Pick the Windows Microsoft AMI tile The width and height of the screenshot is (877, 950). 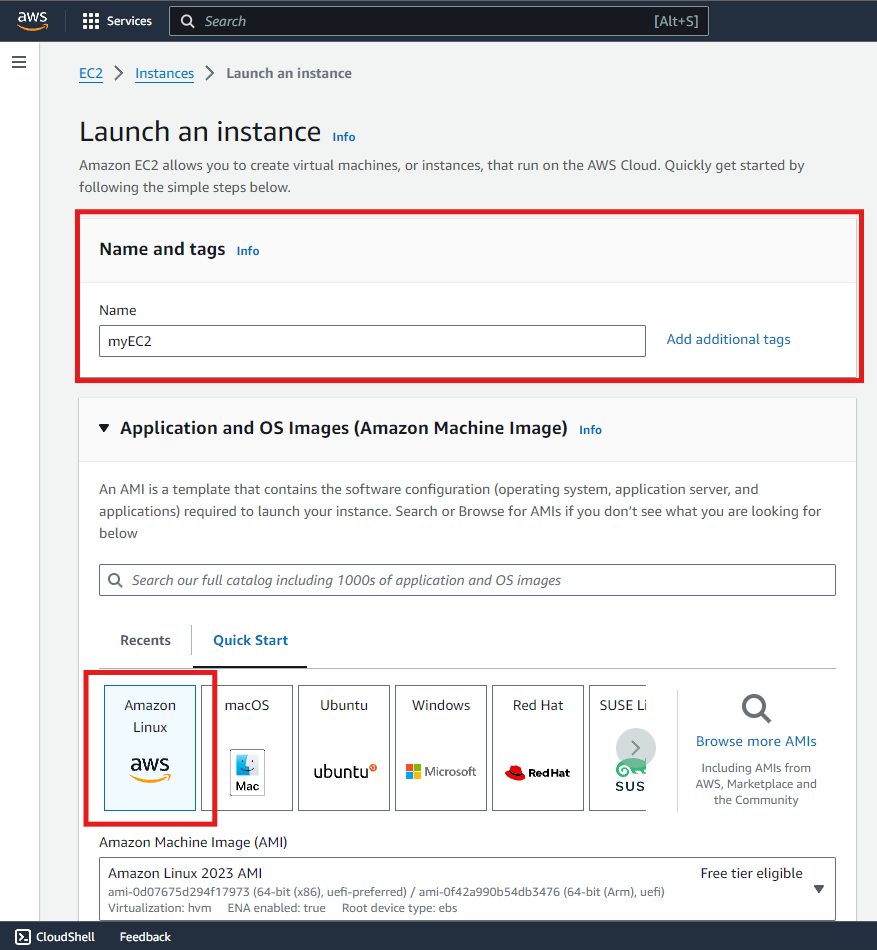point(441,747)
